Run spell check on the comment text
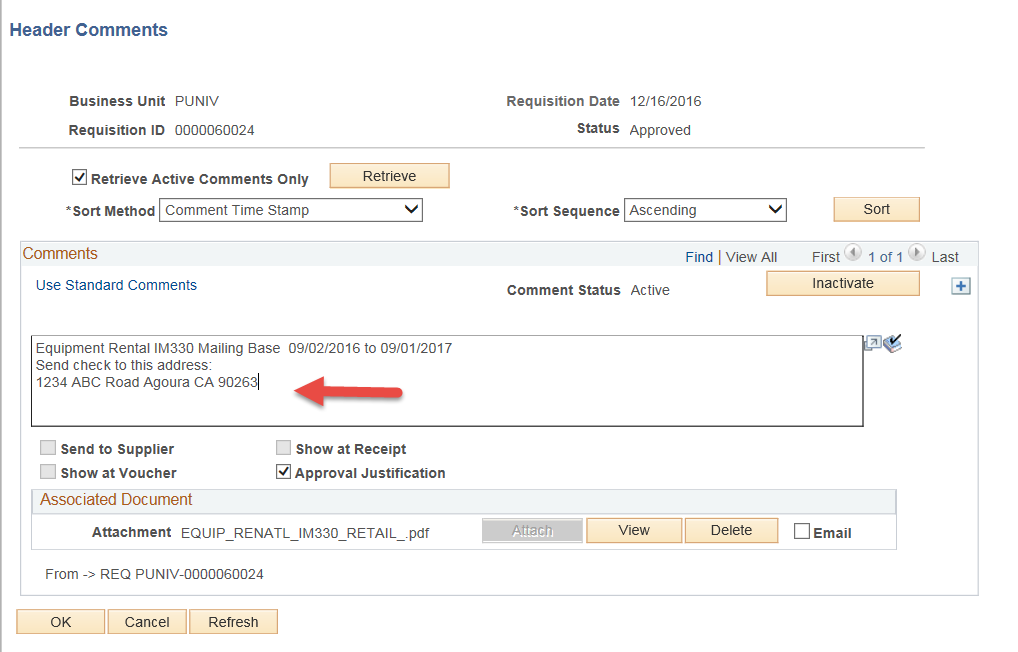 [893, 344]
